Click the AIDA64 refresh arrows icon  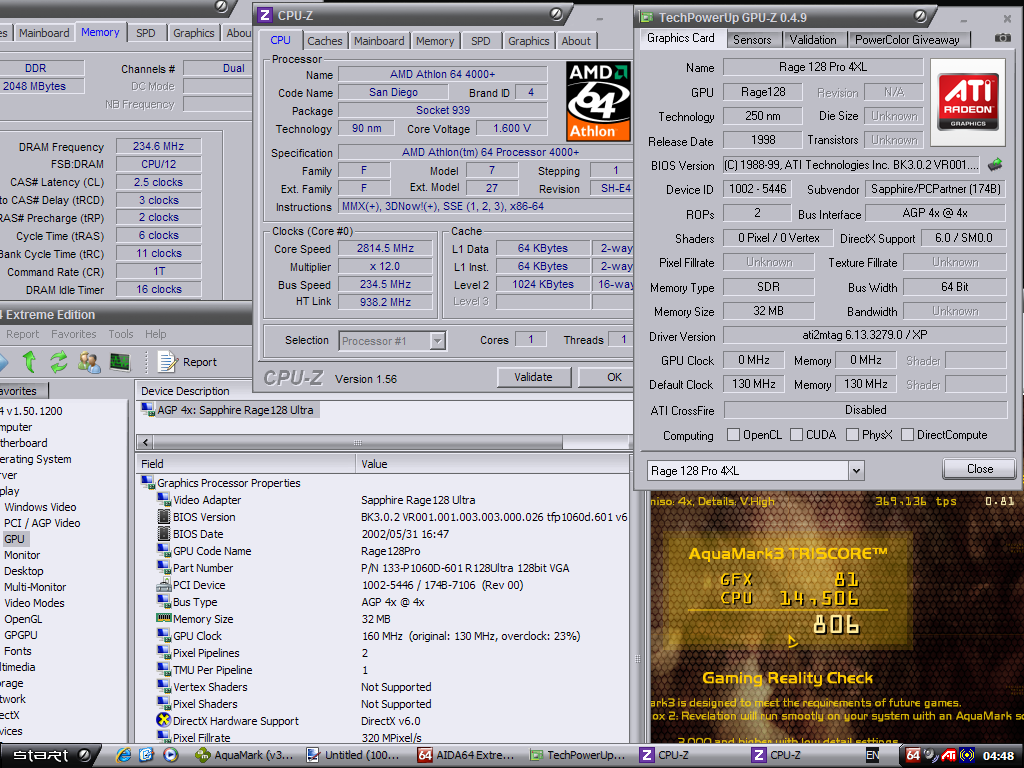point(59,361)
